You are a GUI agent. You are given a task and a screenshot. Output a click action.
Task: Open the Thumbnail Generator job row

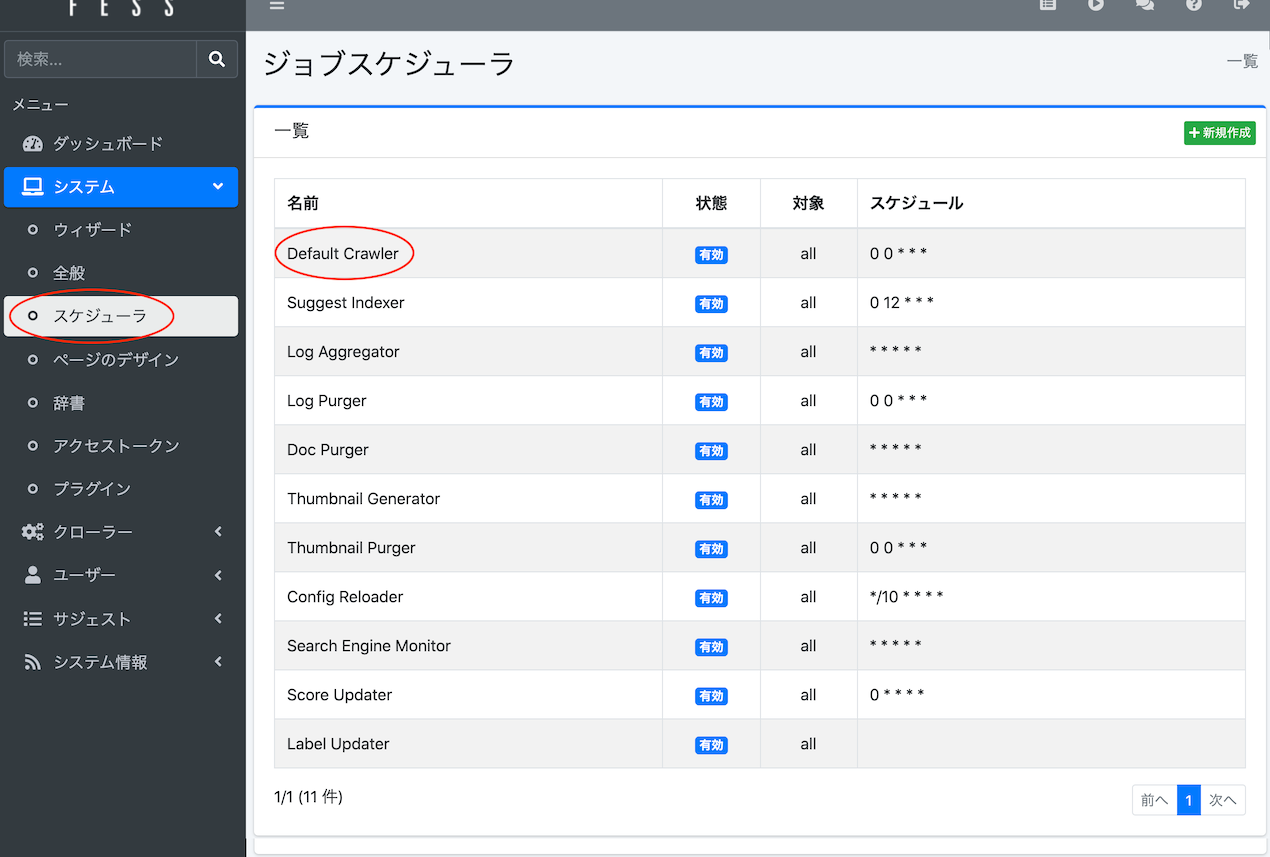pyautogui.click(x=363, y=499)
